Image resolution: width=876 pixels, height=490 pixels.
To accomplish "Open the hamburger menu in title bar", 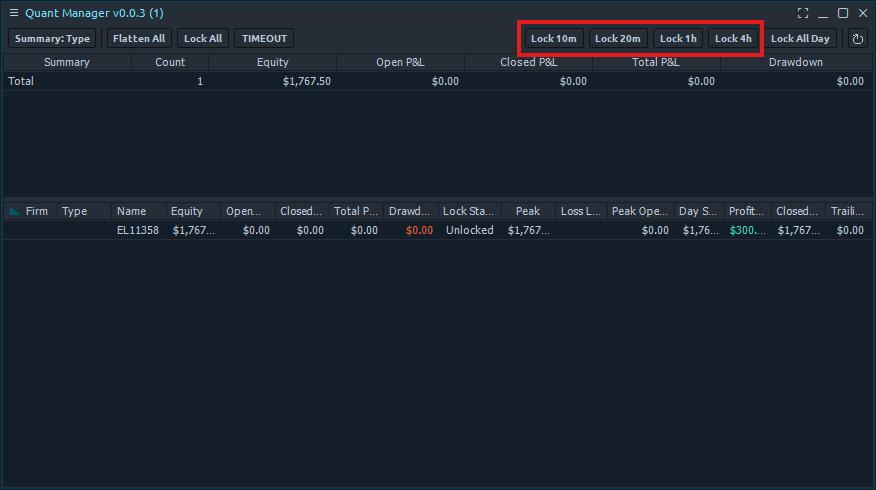I will point(14,13).
